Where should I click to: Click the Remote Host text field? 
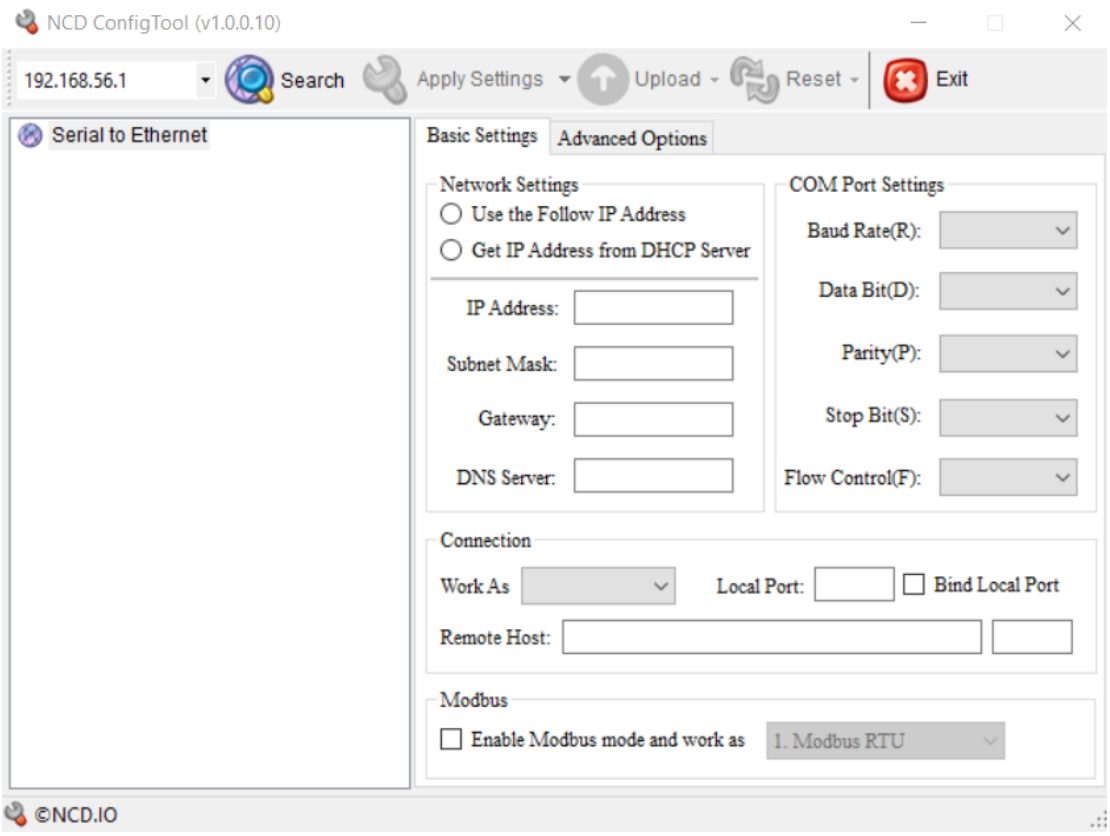click(771, 637)
